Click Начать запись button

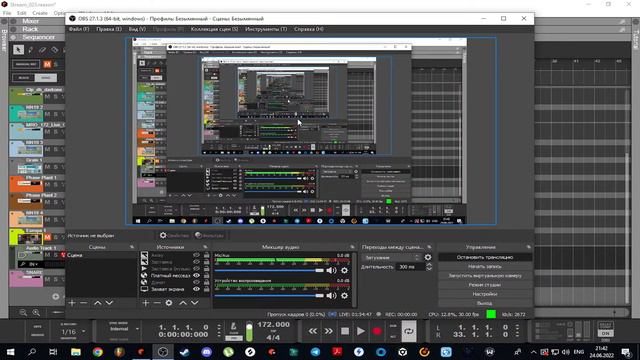485,267
